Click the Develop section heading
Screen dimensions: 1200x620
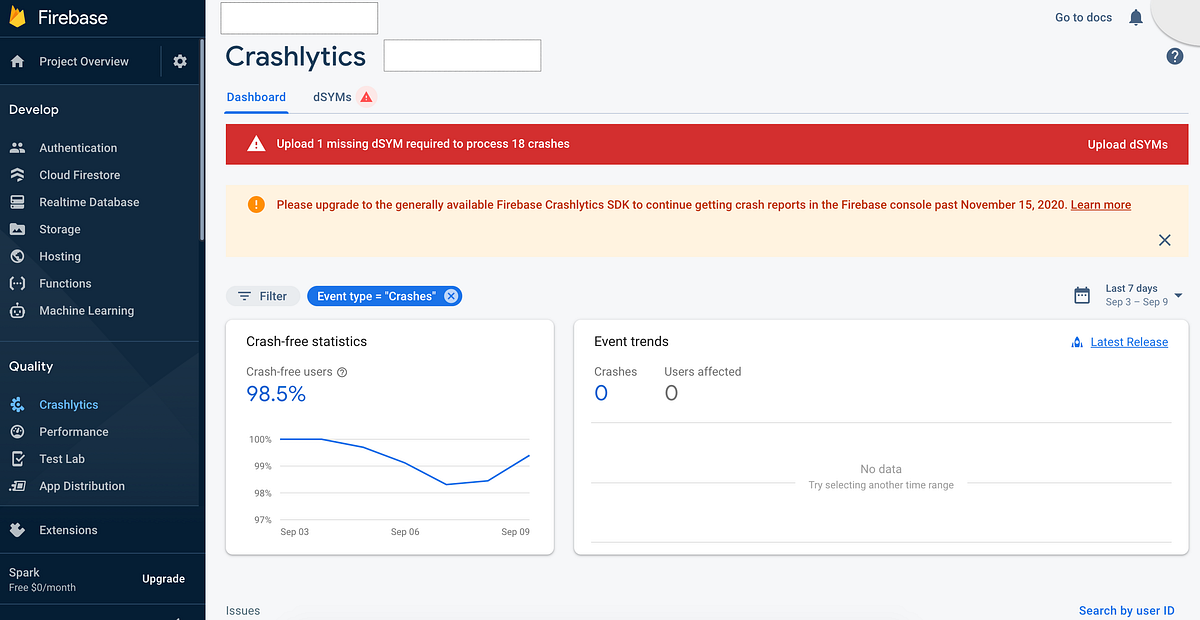(x=34, y=110)
